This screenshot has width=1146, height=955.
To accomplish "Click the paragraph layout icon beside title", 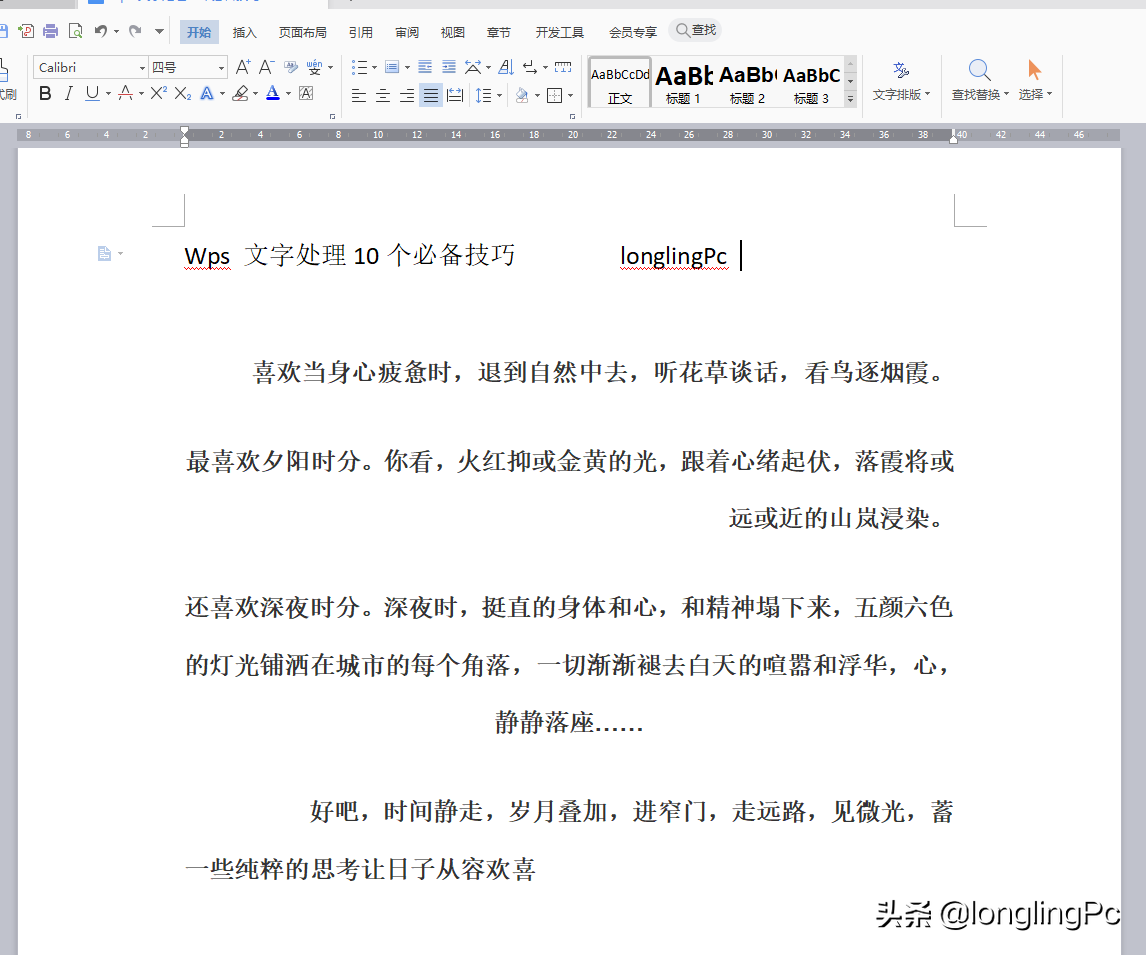I will pos(105,254).
